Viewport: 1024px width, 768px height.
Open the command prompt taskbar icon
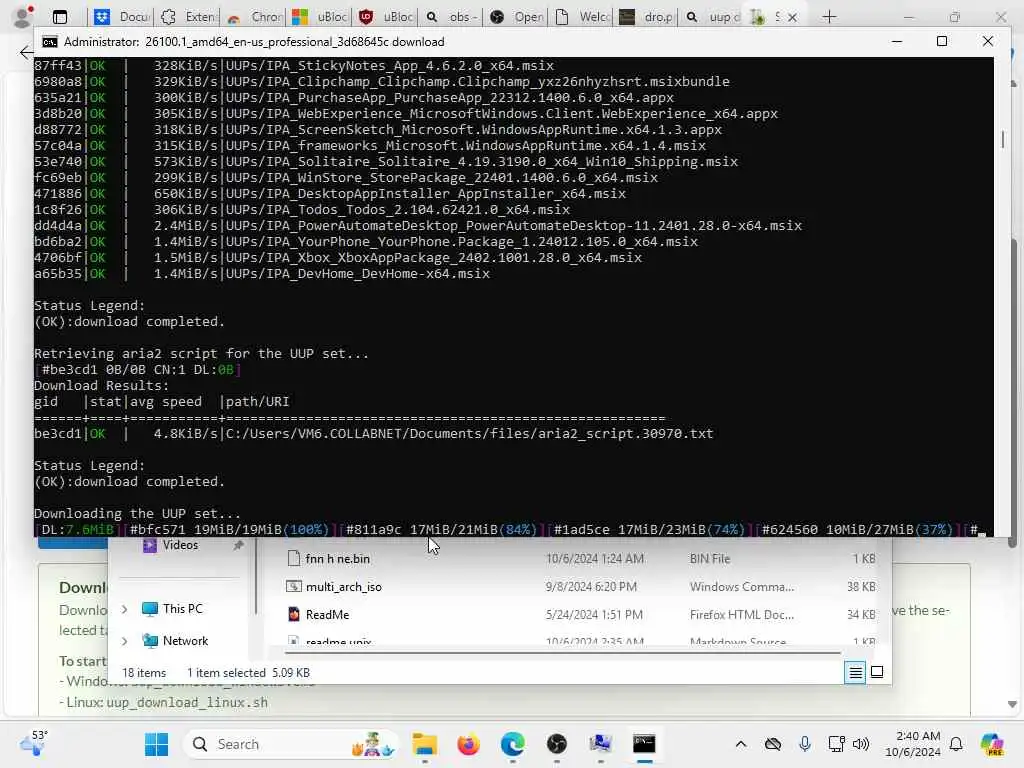click(x=644, y=744)
